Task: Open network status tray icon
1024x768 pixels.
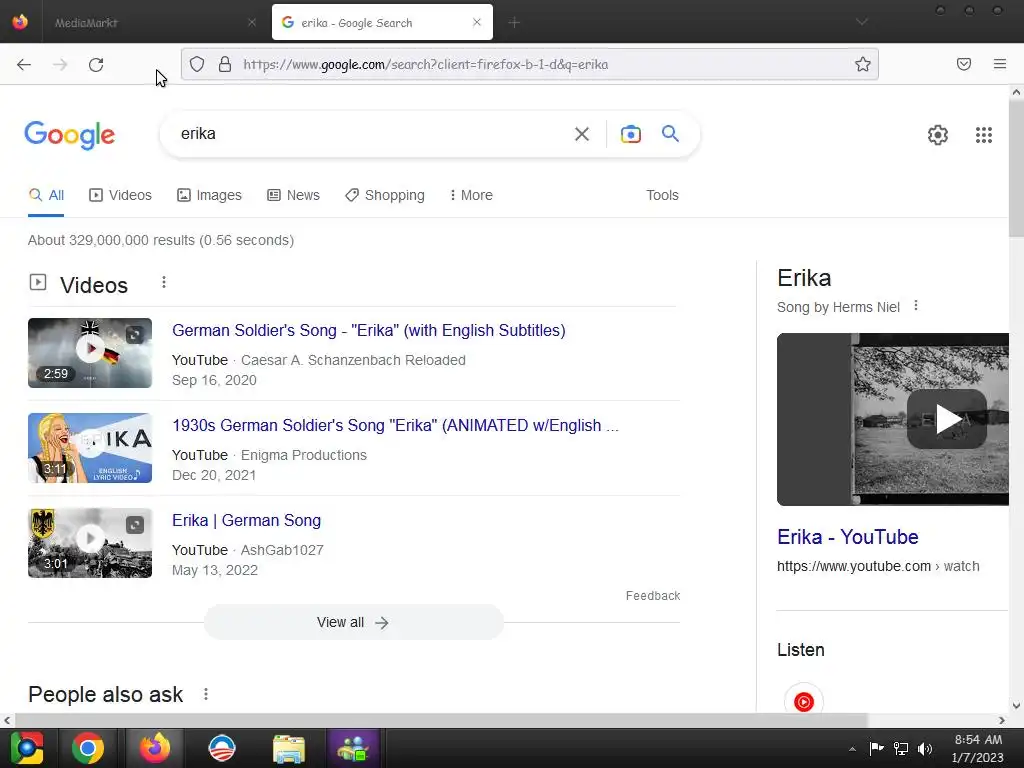Action: 901,749
